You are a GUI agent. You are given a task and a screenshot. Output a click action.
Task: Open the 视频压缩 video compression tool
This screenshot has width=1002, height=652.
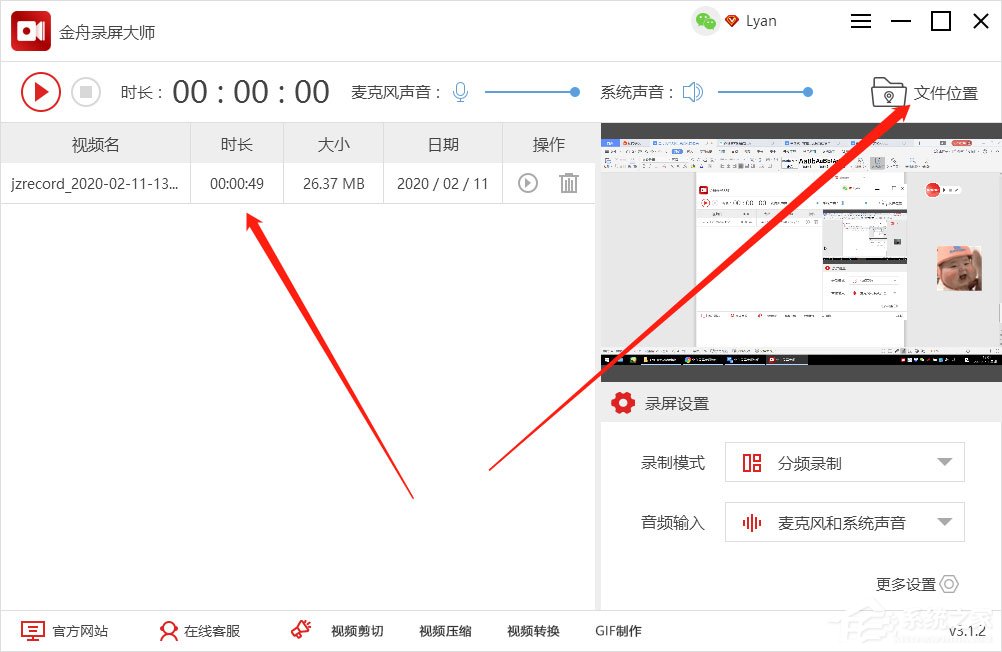[444, 631]
